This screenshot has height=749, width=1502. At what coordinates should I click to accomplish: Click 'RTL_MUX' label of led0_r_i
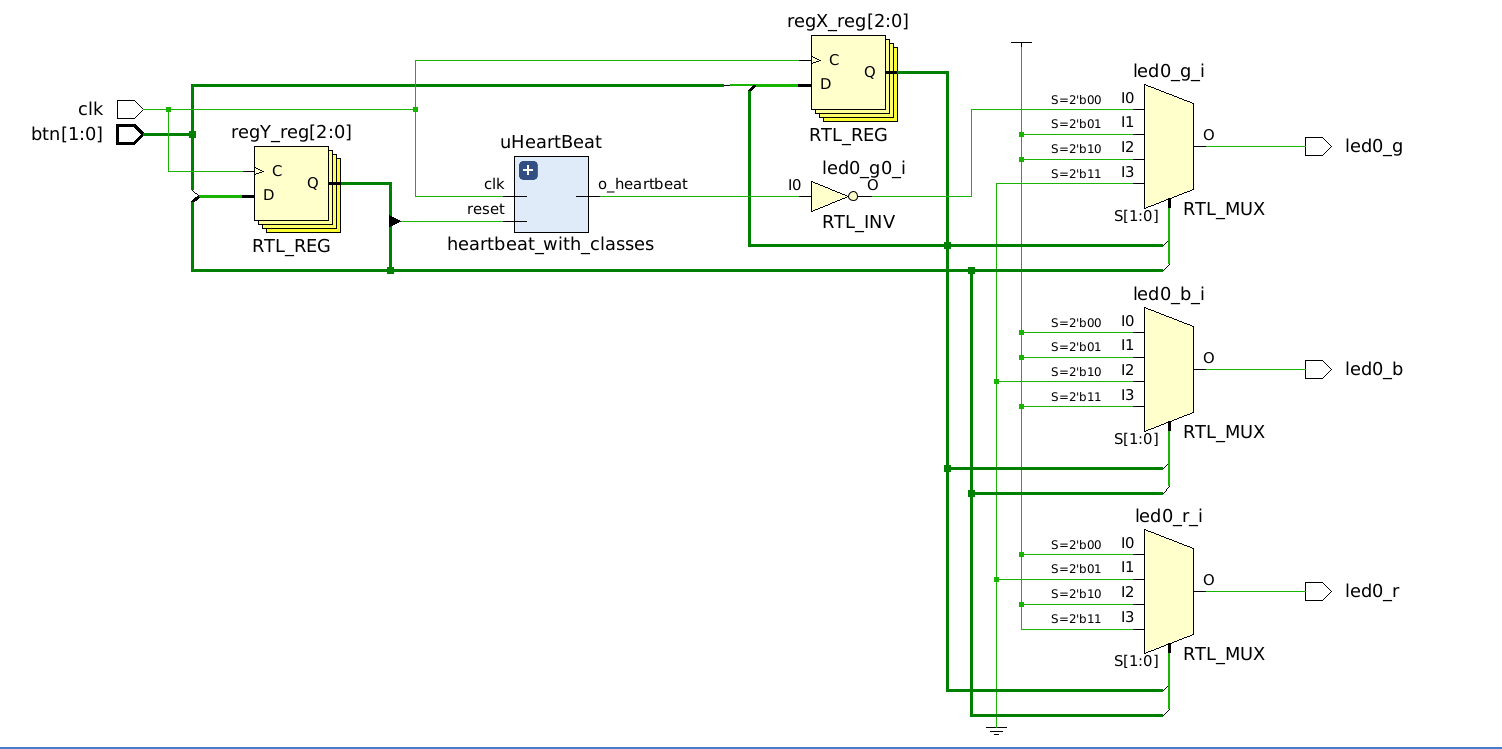(1224, 654)
